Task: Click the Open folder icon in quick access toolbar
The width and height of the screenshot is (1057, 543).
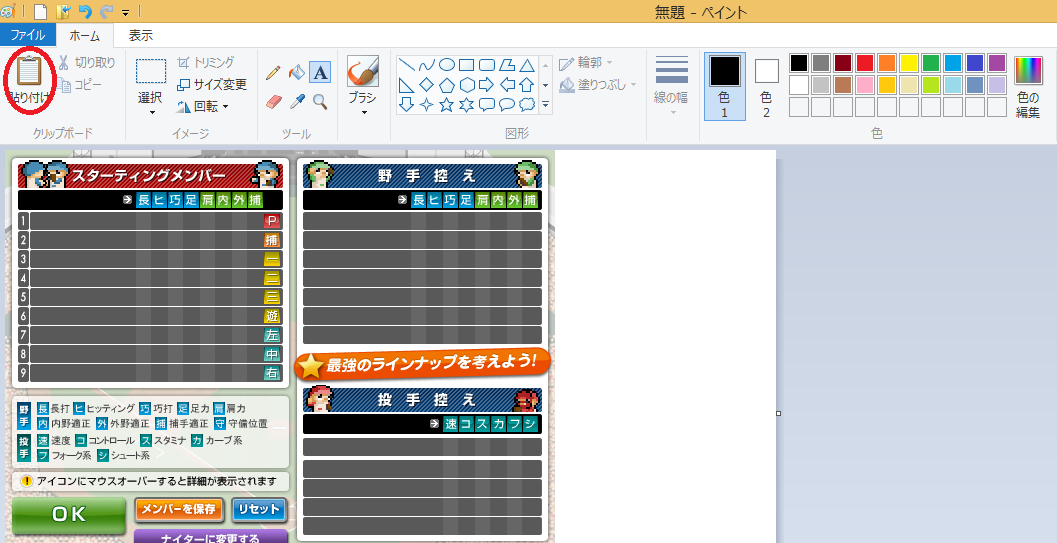Action: pyautogui.click(x=63, y=11)
